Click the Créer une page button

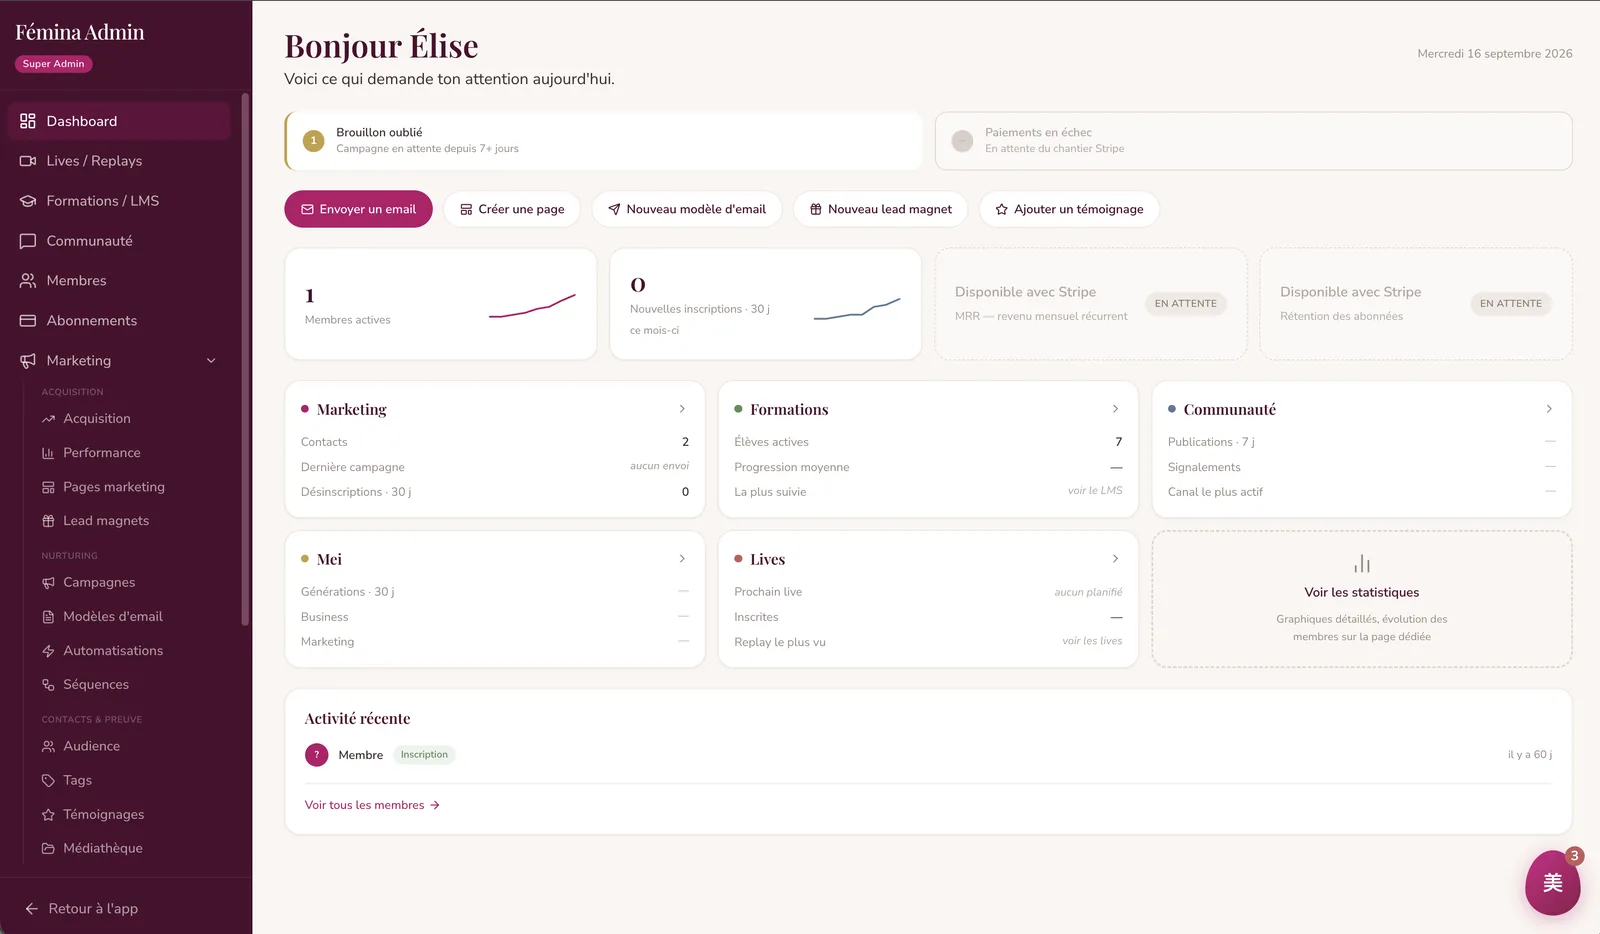tap(512, 209)
